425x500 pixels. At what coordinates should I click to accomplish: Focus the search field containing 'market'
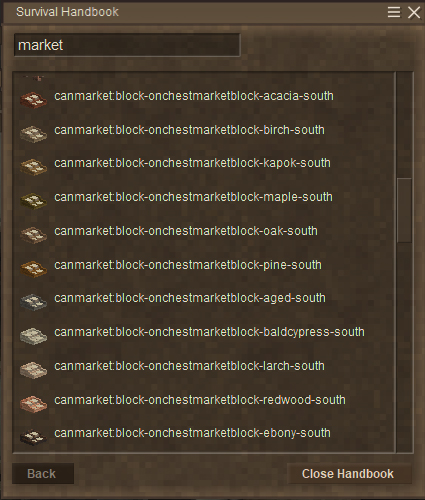pos(127,45)
